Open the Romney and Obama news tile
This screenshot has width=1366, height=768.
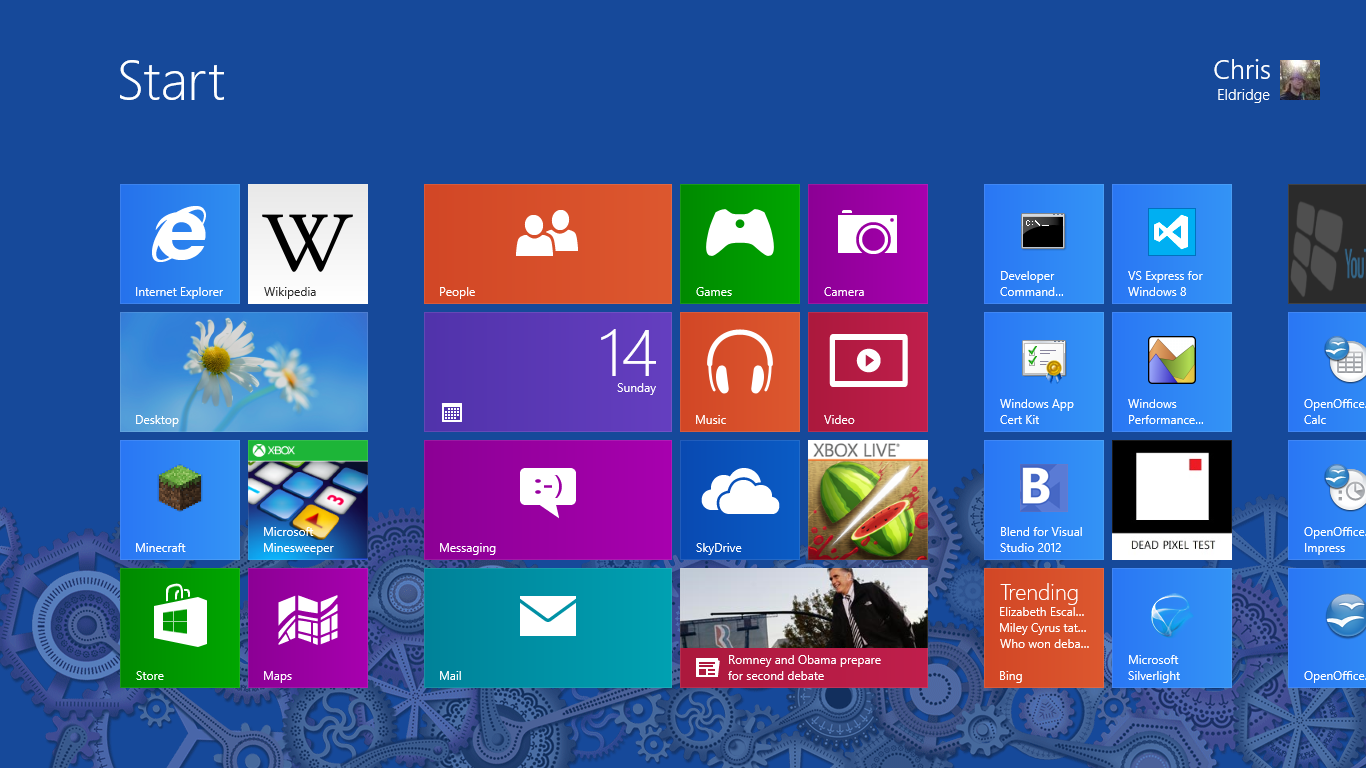(804, 628)
